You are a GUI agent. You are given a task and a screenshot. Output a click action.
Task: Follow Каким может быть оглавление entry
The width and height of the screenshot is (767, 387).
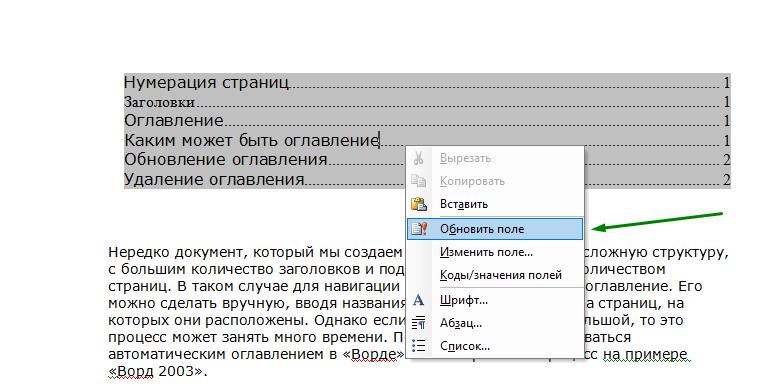pyautogui.click(x=251, y=140)
